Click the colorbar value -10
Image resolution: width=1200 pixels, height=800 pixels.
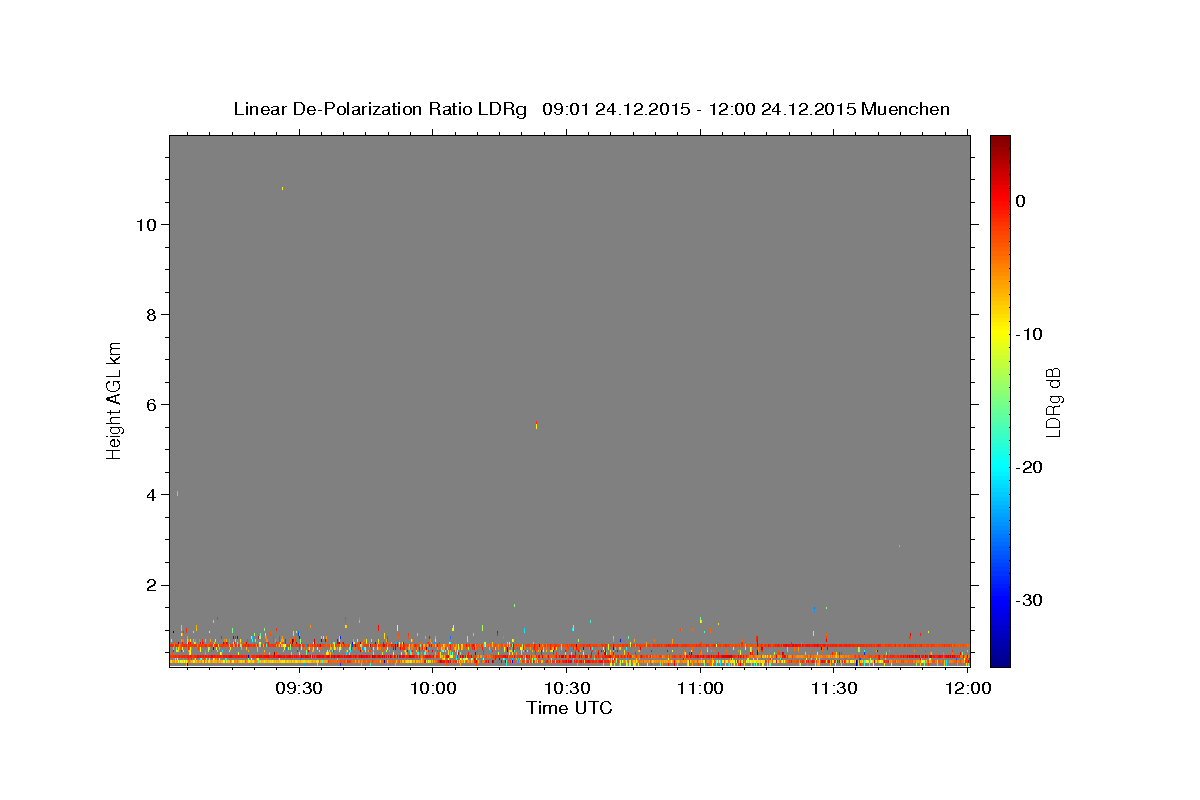(x=1030, y=334)
